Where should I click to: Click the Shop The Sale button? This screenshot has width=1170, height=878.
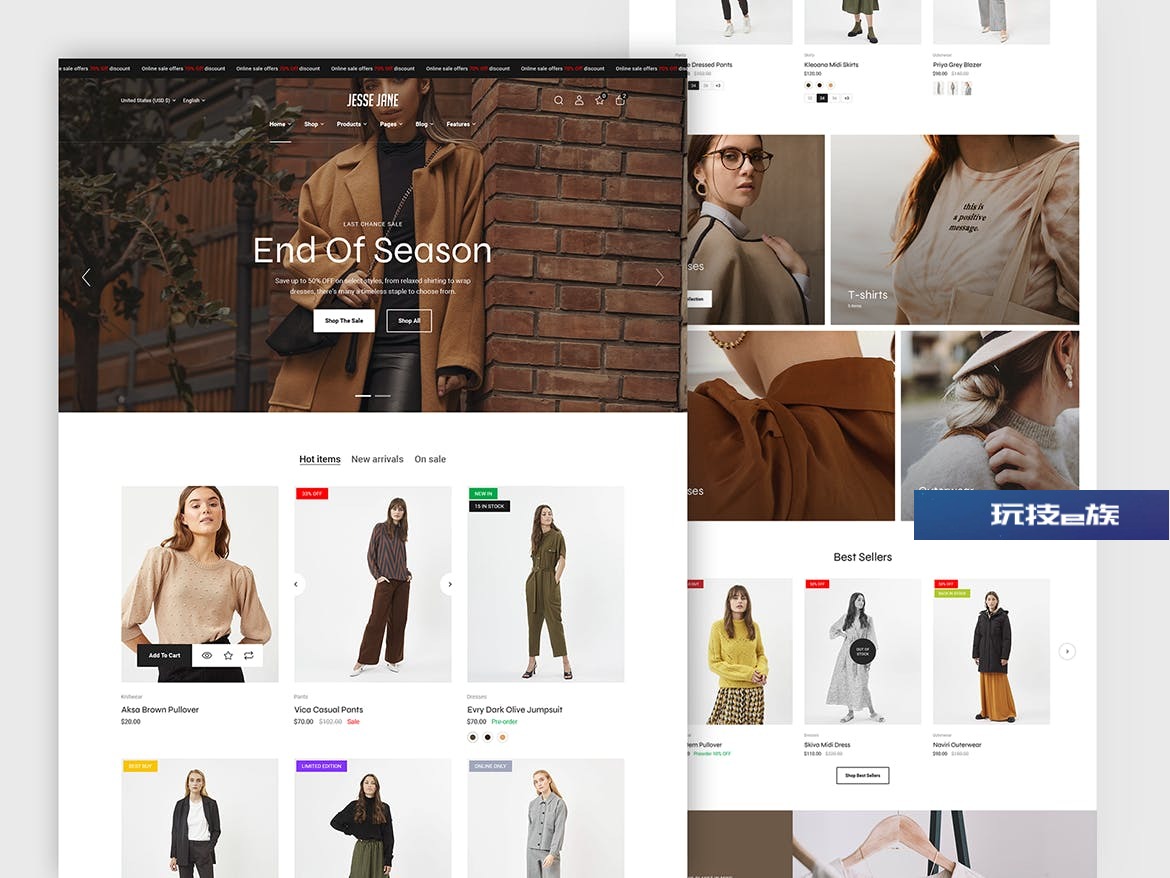pyautogui.click(x=344, y=320)
